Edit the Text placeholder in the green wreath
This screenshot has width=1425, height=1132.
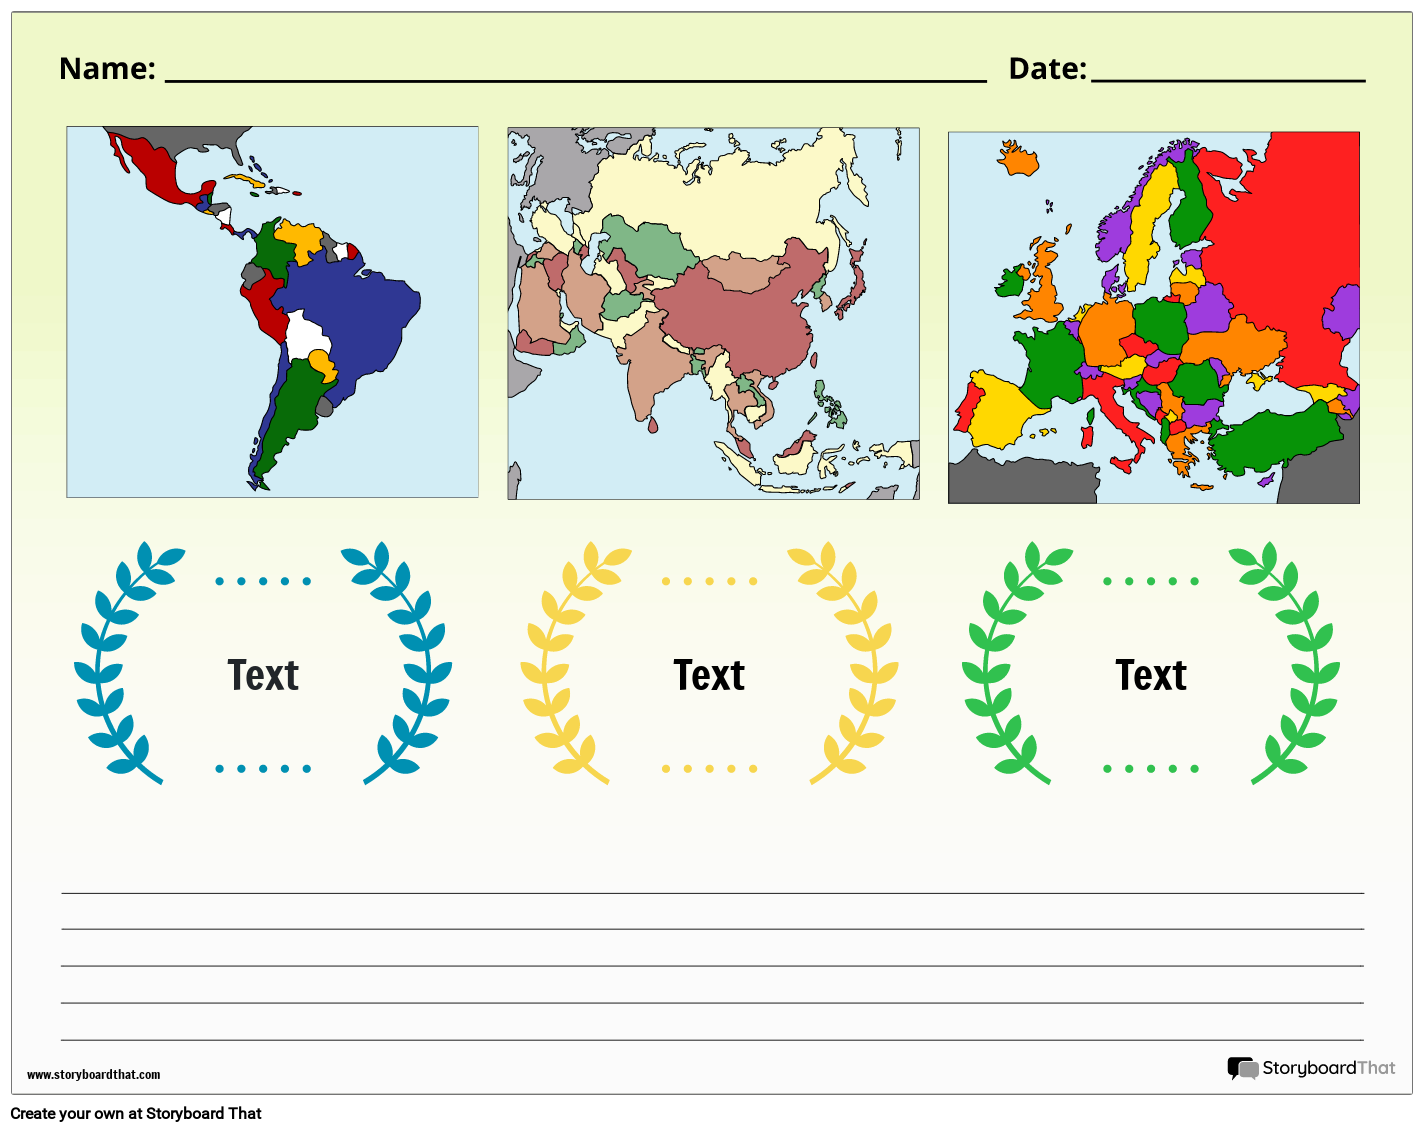[1151, 675]
